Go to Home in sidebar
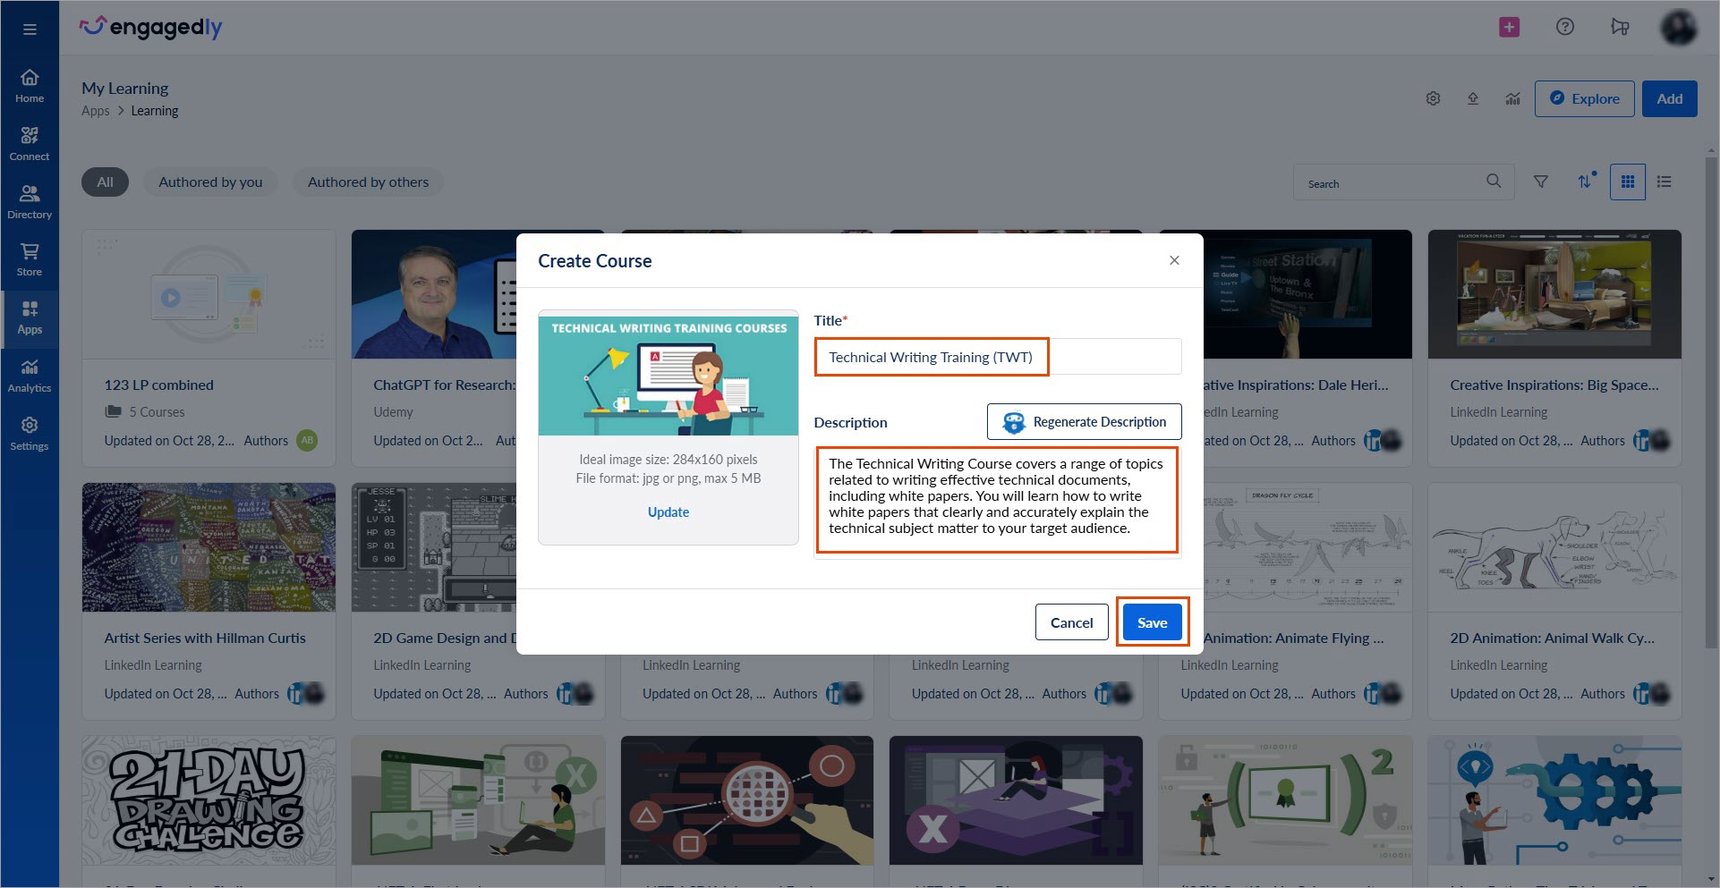This screenshot has height=888, width=1720. coord(30,86)
